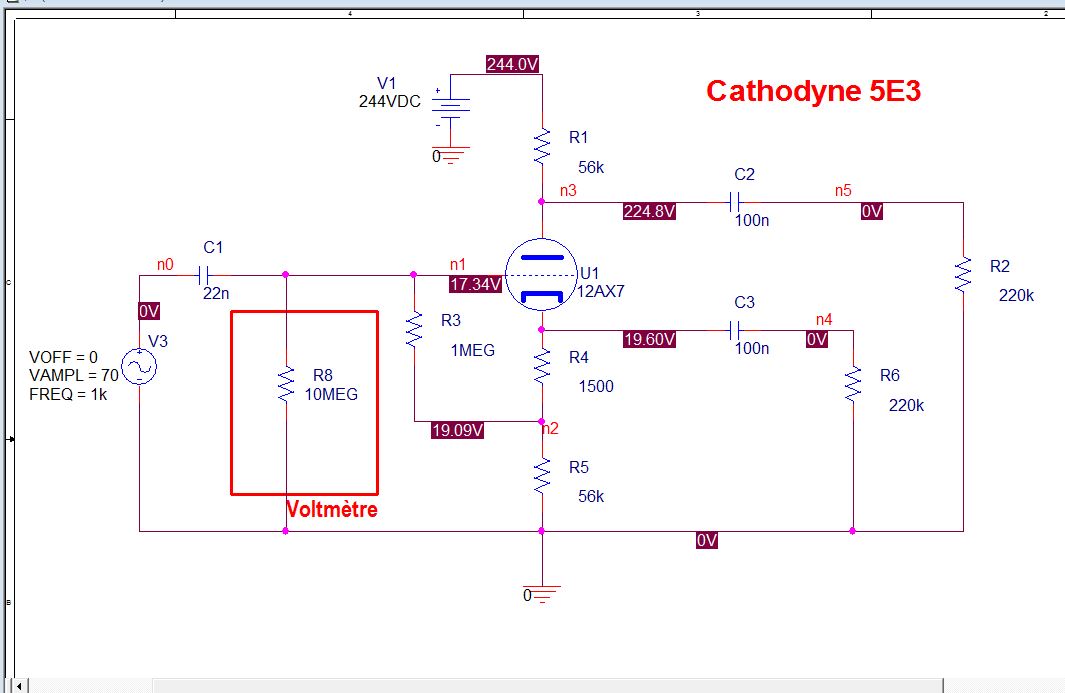Select the 17.34V voltage marker at n1
This screenshot has width=1065, height=693.
click(x=474, y=284)
